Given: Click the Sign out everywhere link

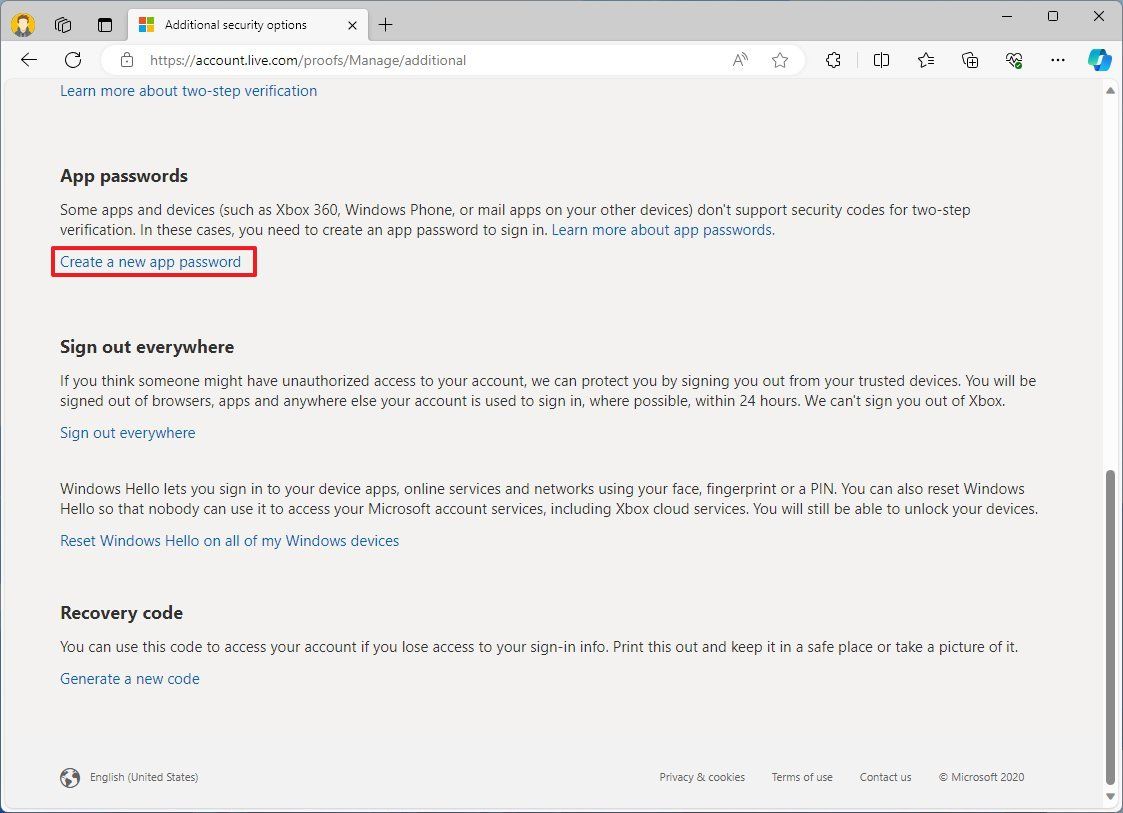Looking at the screenshot, I should (x=127, y=432).
